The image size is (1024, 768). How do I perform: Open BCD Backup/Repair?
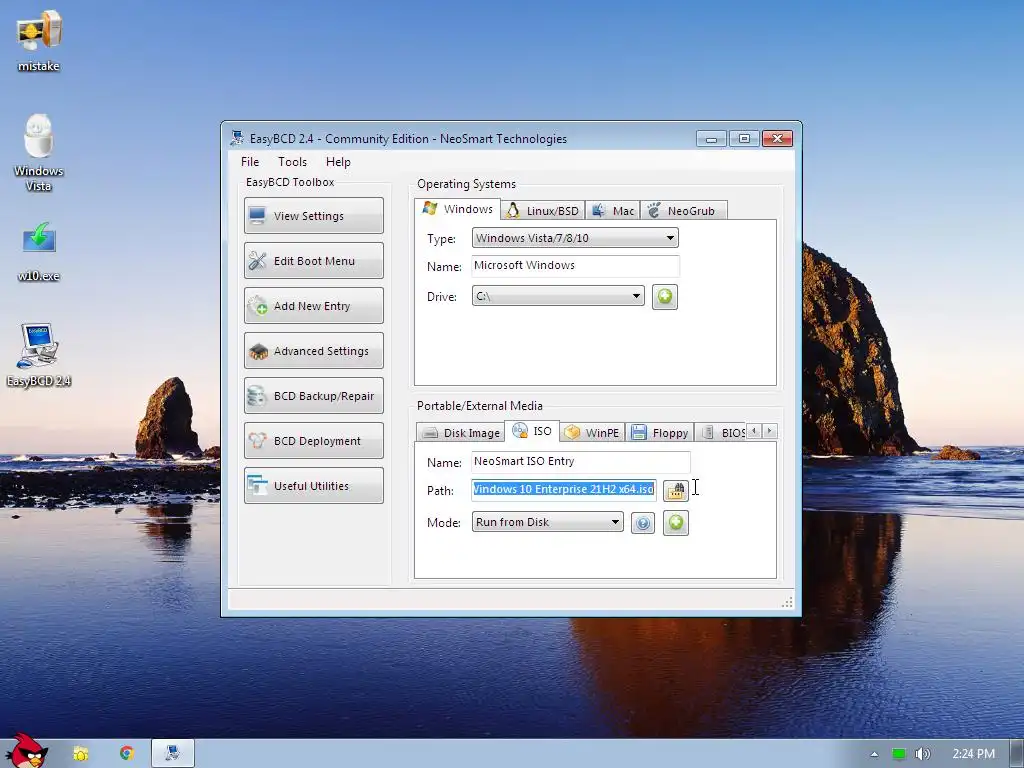click(x=313, y=396)
